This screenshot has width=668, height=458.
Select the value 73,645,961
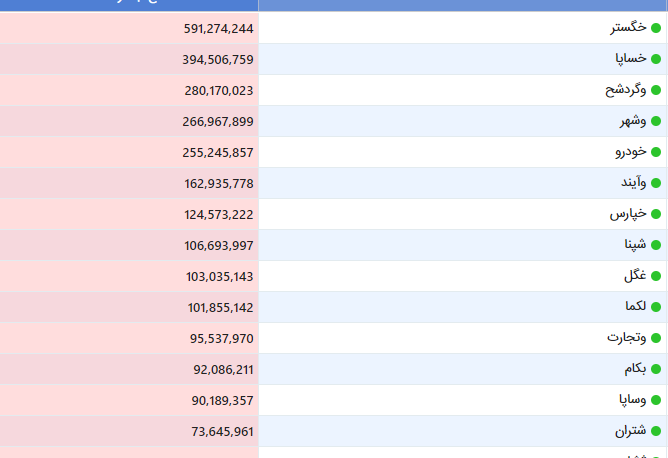[x=222, y=432]
